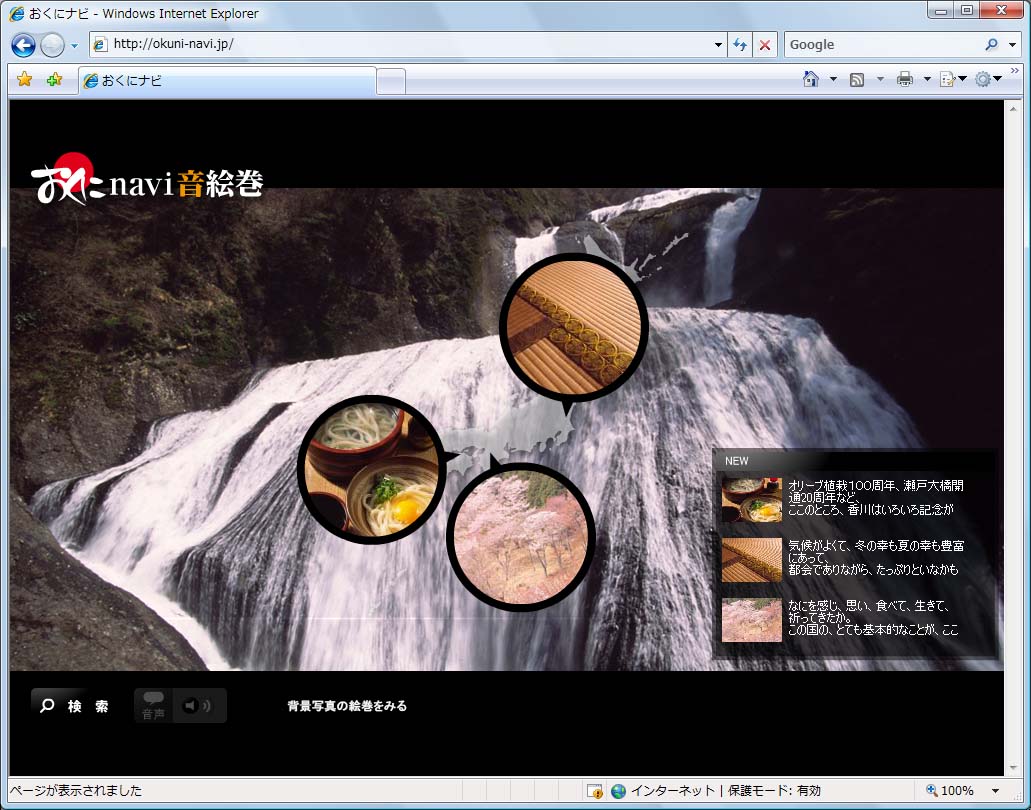Click the Print icon
Screen dimensions: 1031x810
point(905,79)
